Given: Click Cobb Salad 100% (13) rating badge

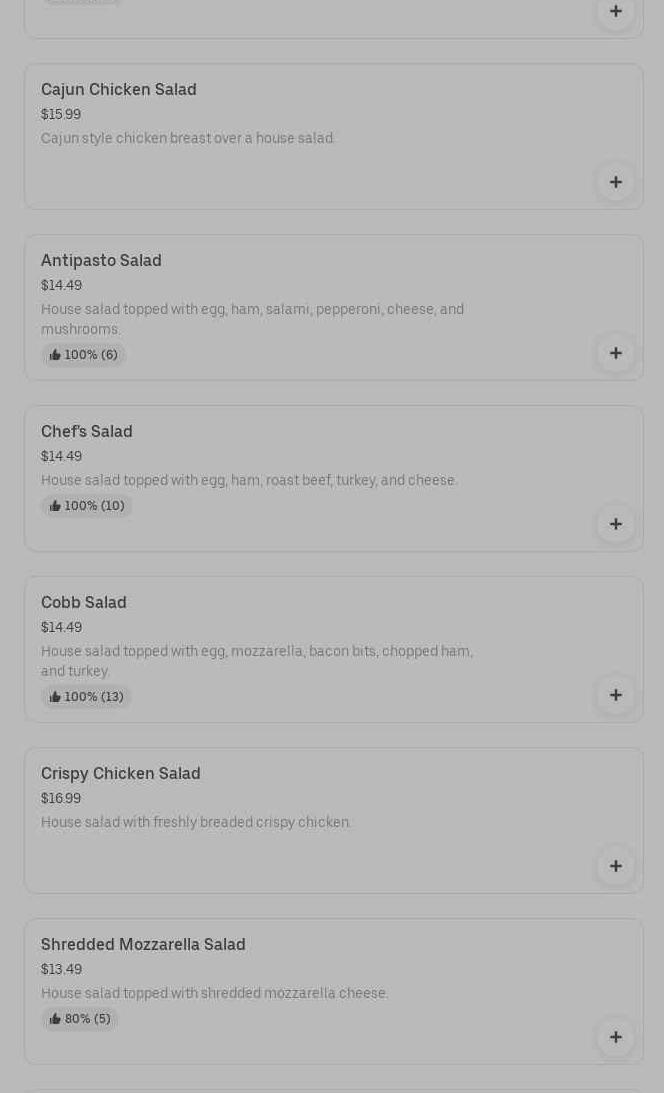Looking at the screenshot, I should pos(87,697).
